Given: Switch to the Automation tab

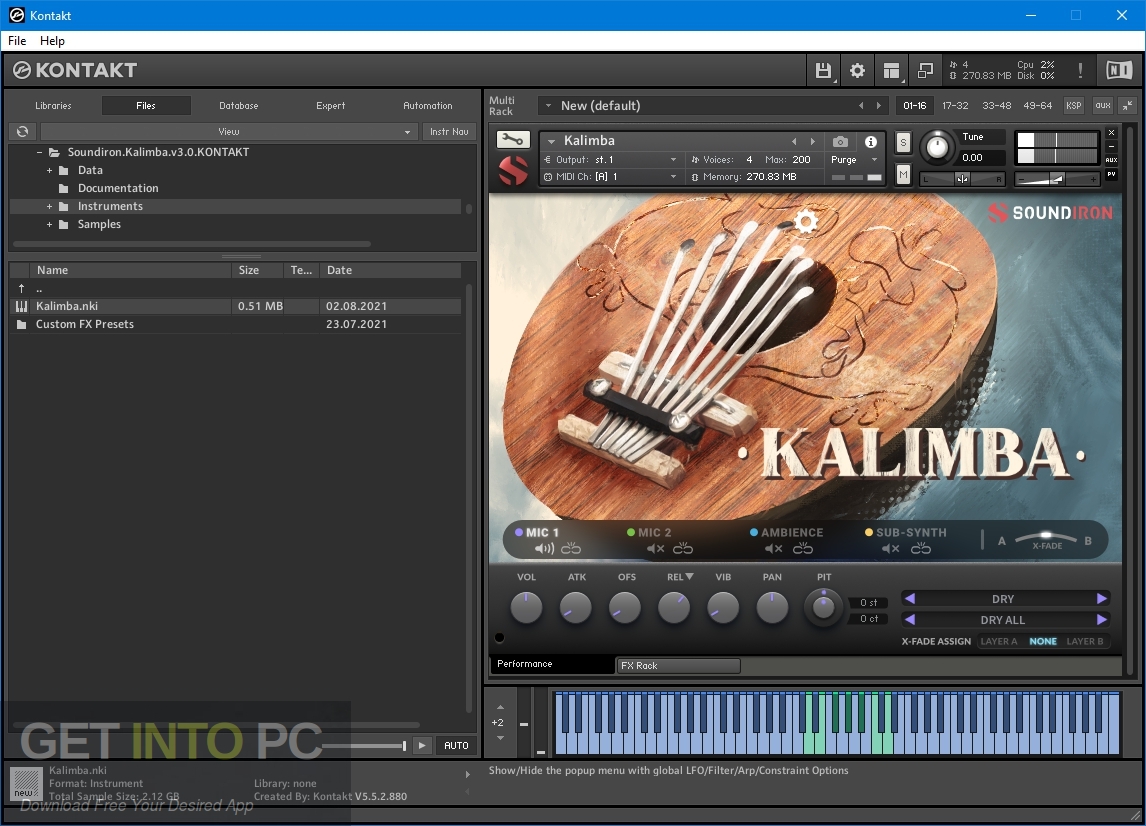Looking at the screenshot, I should [x=428, y=106].
